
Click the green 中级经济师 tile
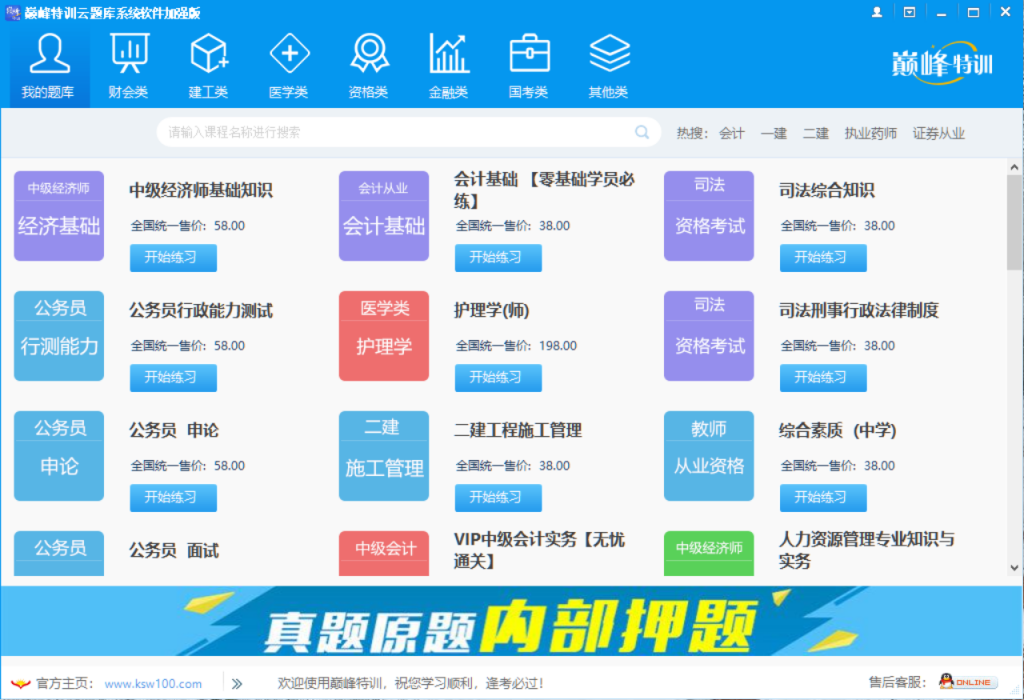pyautogui.click(x=709, y=553)
